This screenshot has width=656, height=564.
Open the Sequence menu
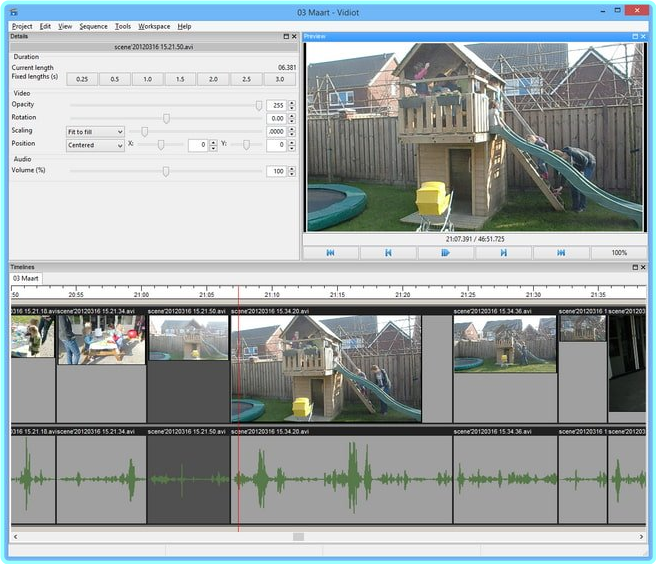(93, 26)
